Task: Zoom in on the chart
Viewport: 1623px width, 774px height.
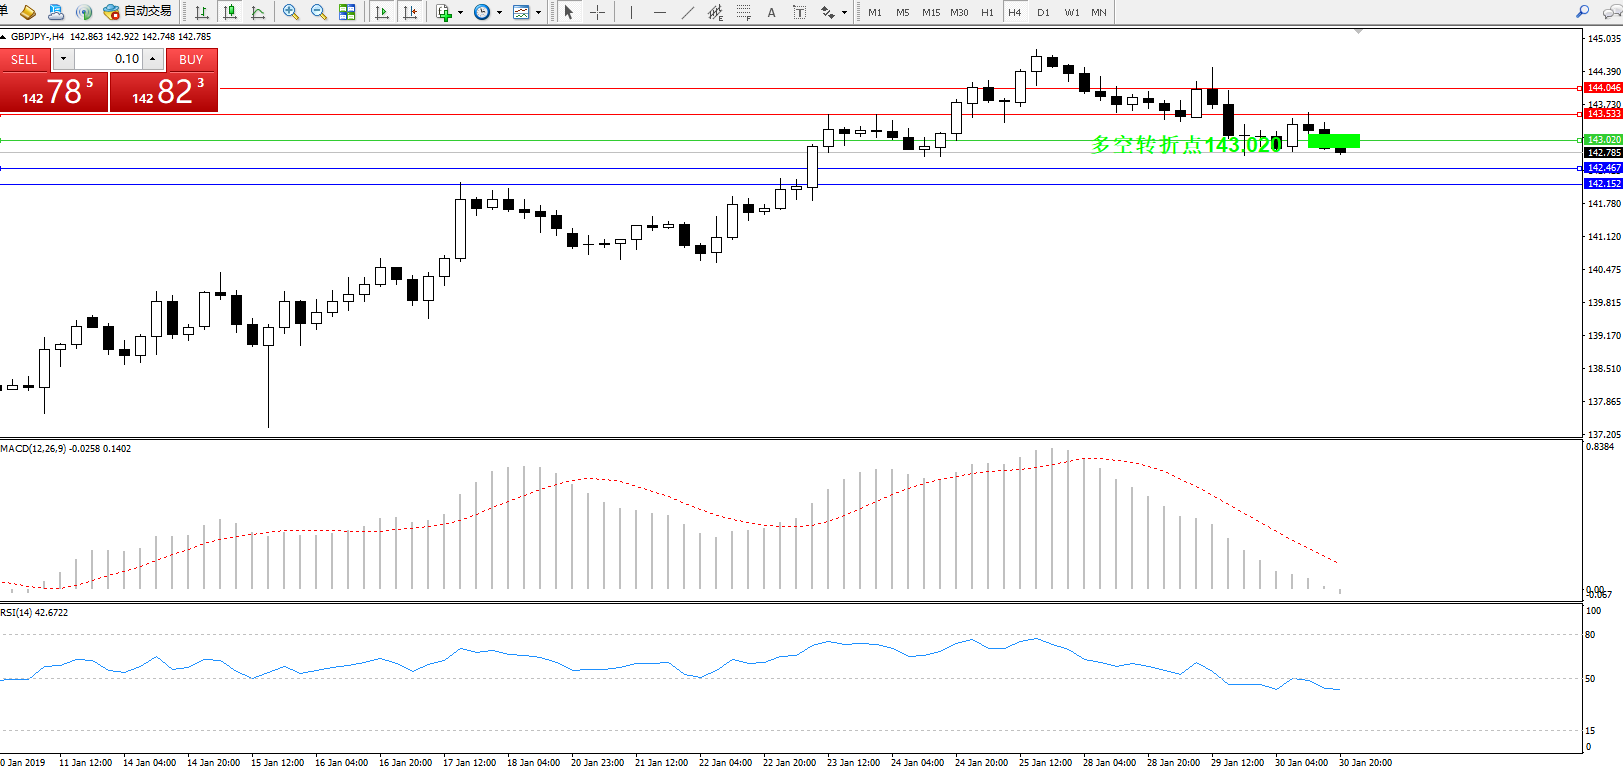Action: pyautogui.click(x=291, y=12)
